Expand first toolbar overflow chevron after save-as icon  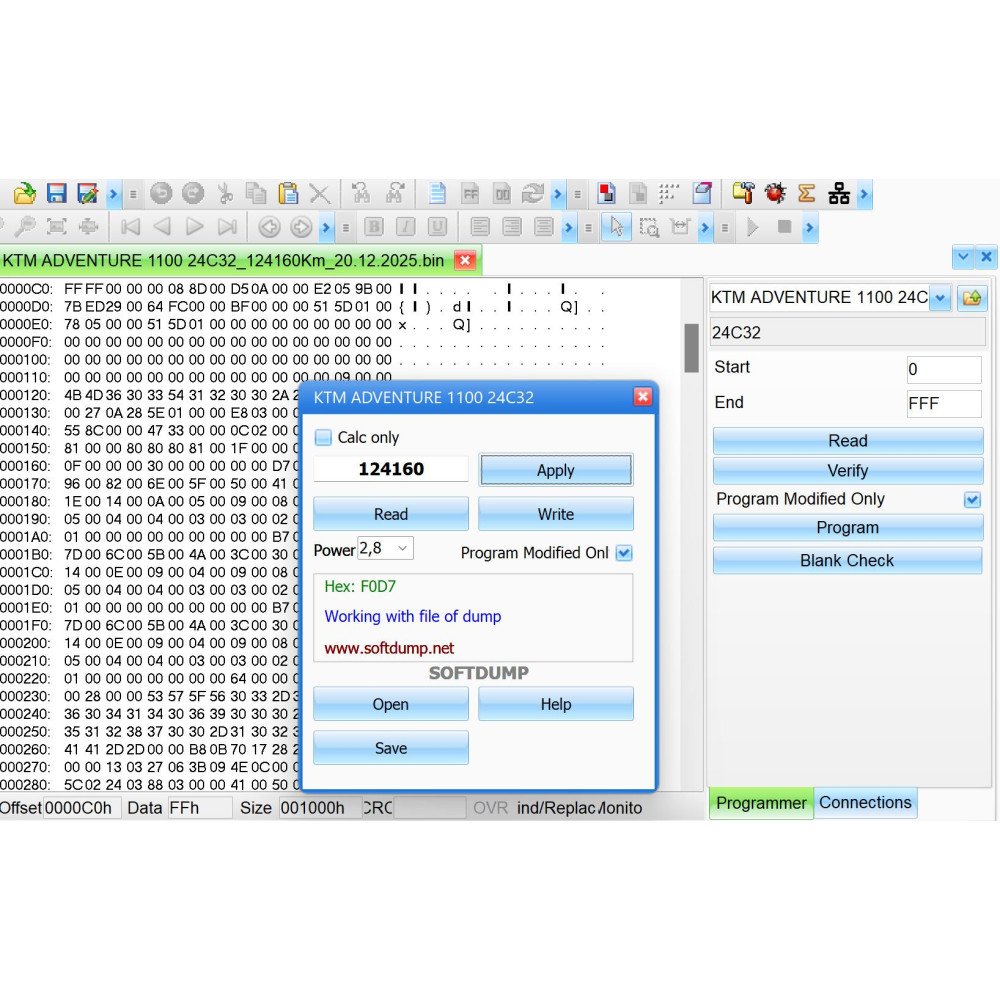tap(114, 193)
